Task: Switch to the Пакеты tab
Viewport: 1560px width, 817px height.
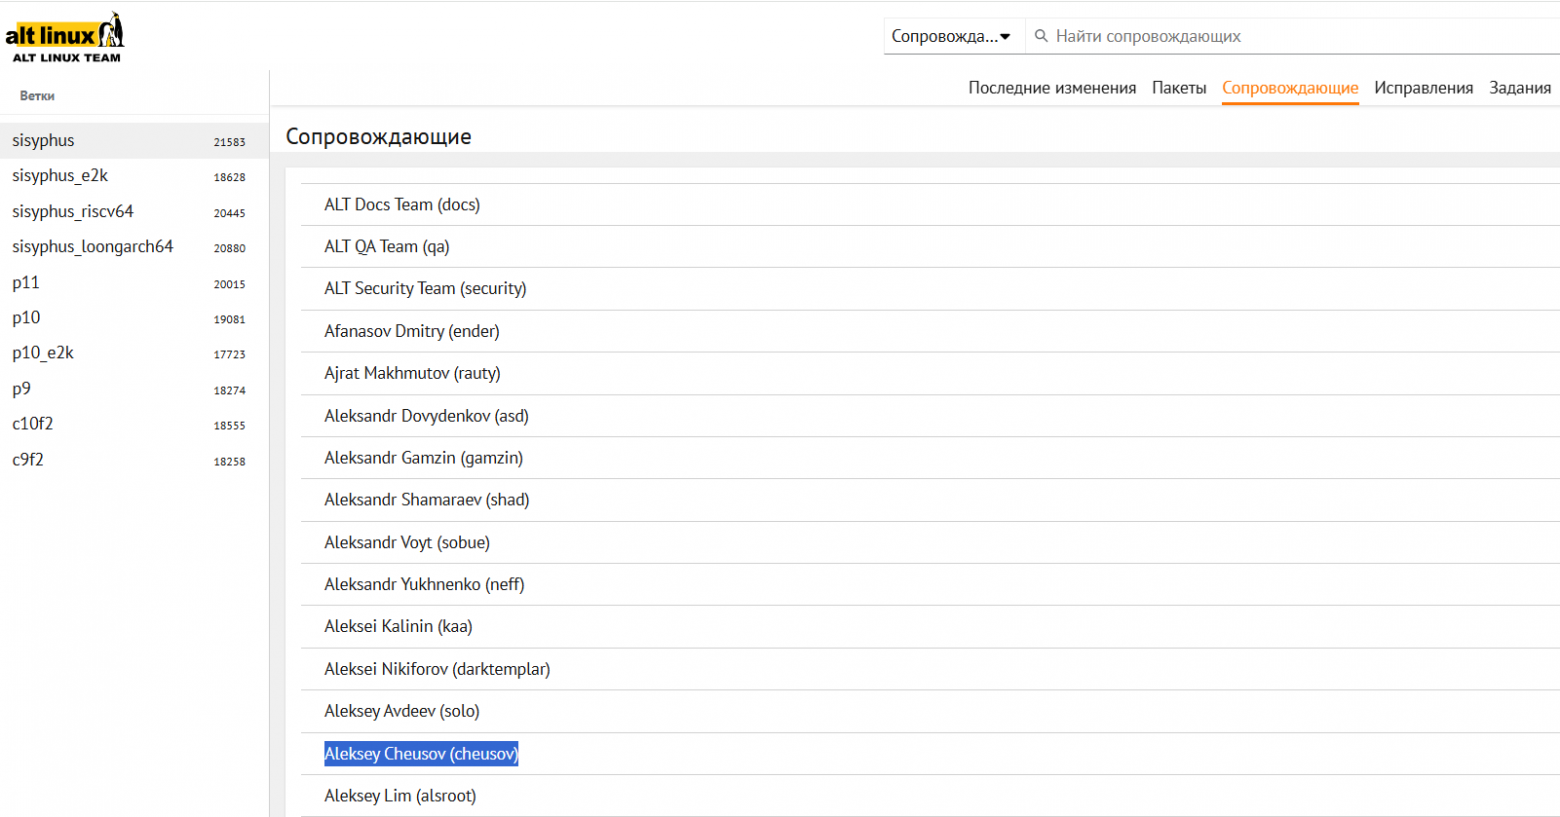Action: click(1179, 88)
